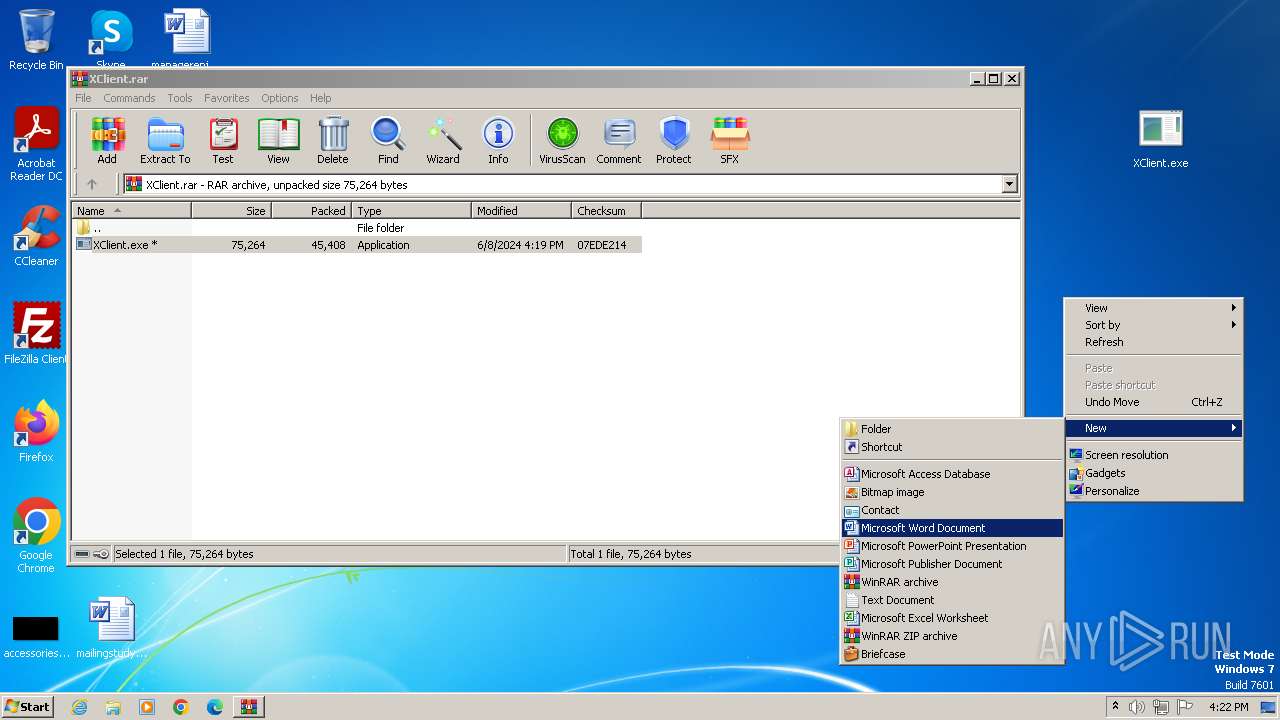Run VirusScan green bug icon
The height and width of the screenshot is (720, 1280).
pyautogui.click(x=562, y=141)
